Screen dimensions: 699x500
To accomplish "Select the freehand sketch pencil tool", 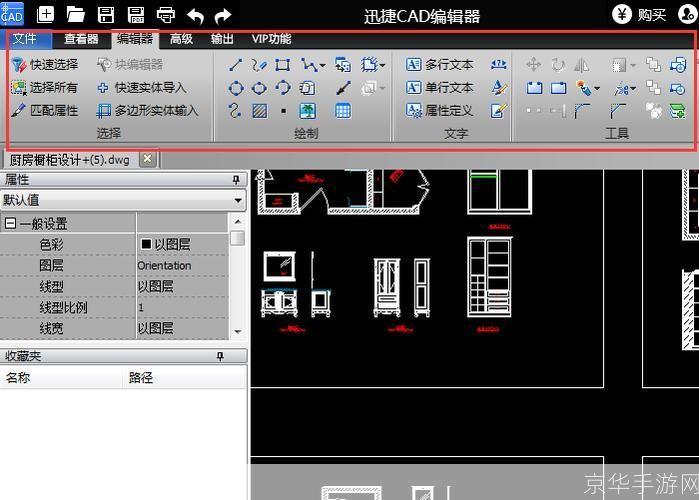I will click(x=259, y=65).
